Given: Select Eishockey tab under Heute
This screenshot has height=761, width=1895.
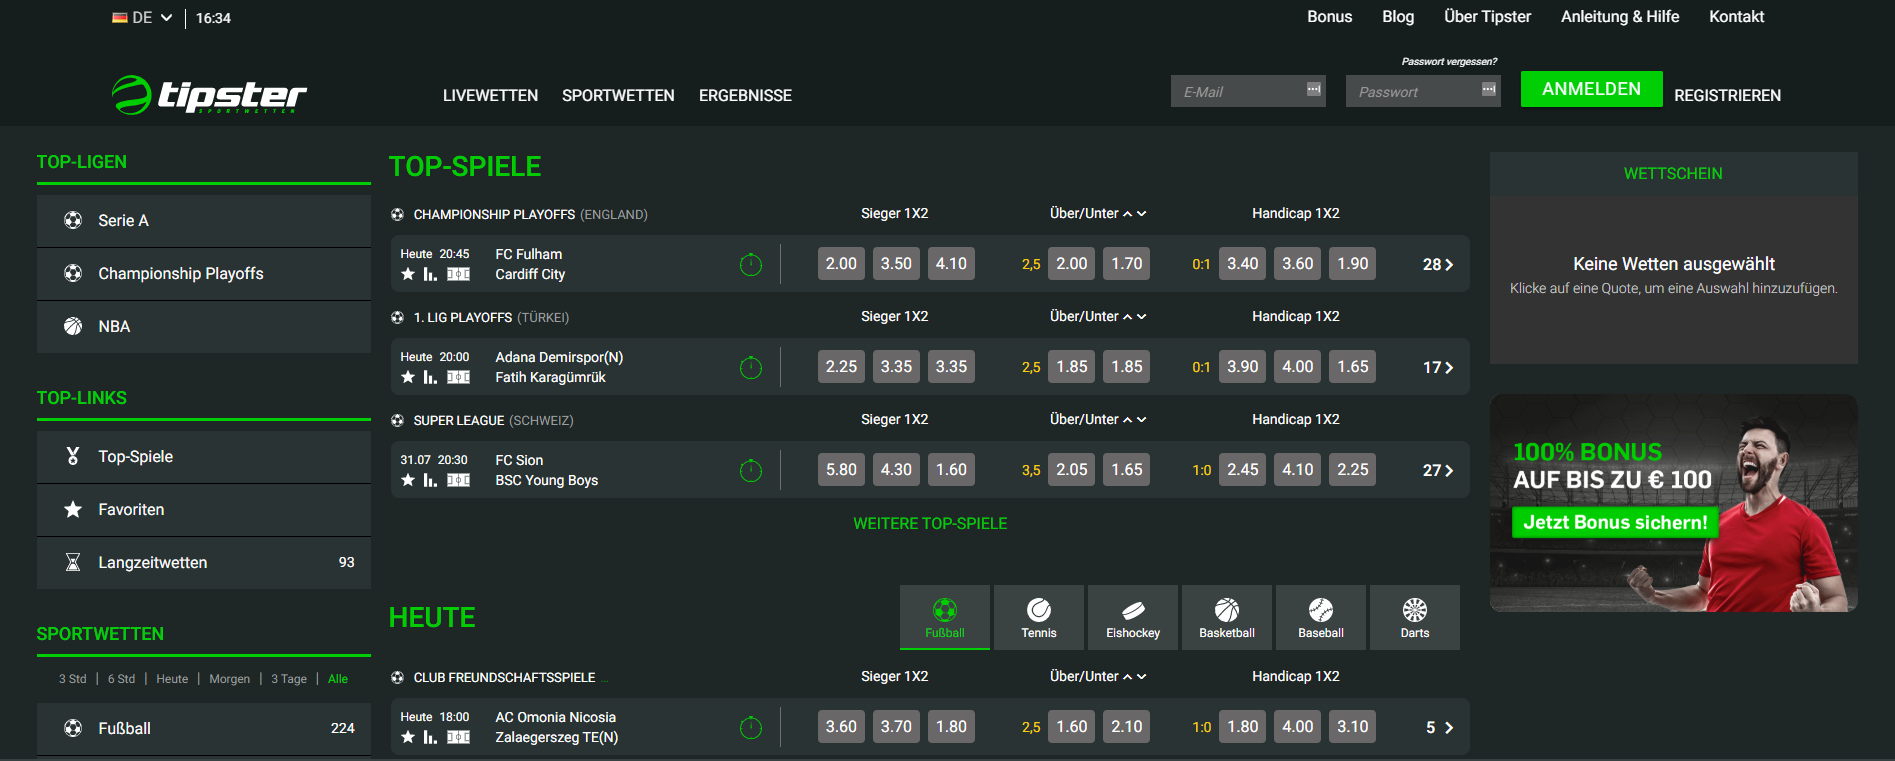Looking at the screenshot, I should tap(1133, 617).
